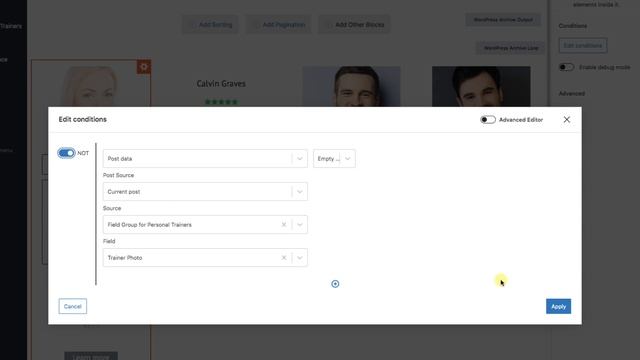This screenshot has height=360, width=640.
Task: Open the Empty operator dropdown
Action: coord(334,158)
